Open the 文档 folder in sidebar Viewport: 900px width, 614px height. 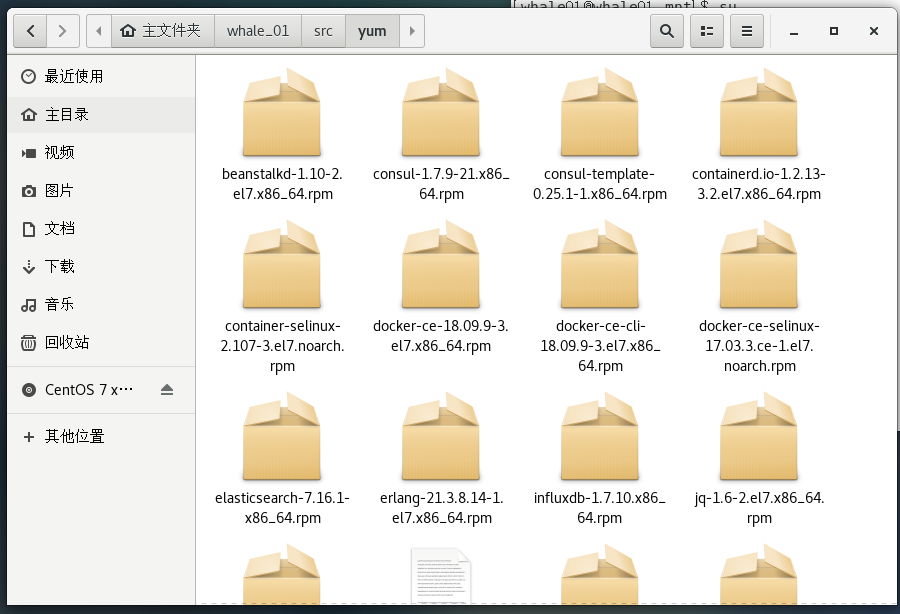coord(102,228)
